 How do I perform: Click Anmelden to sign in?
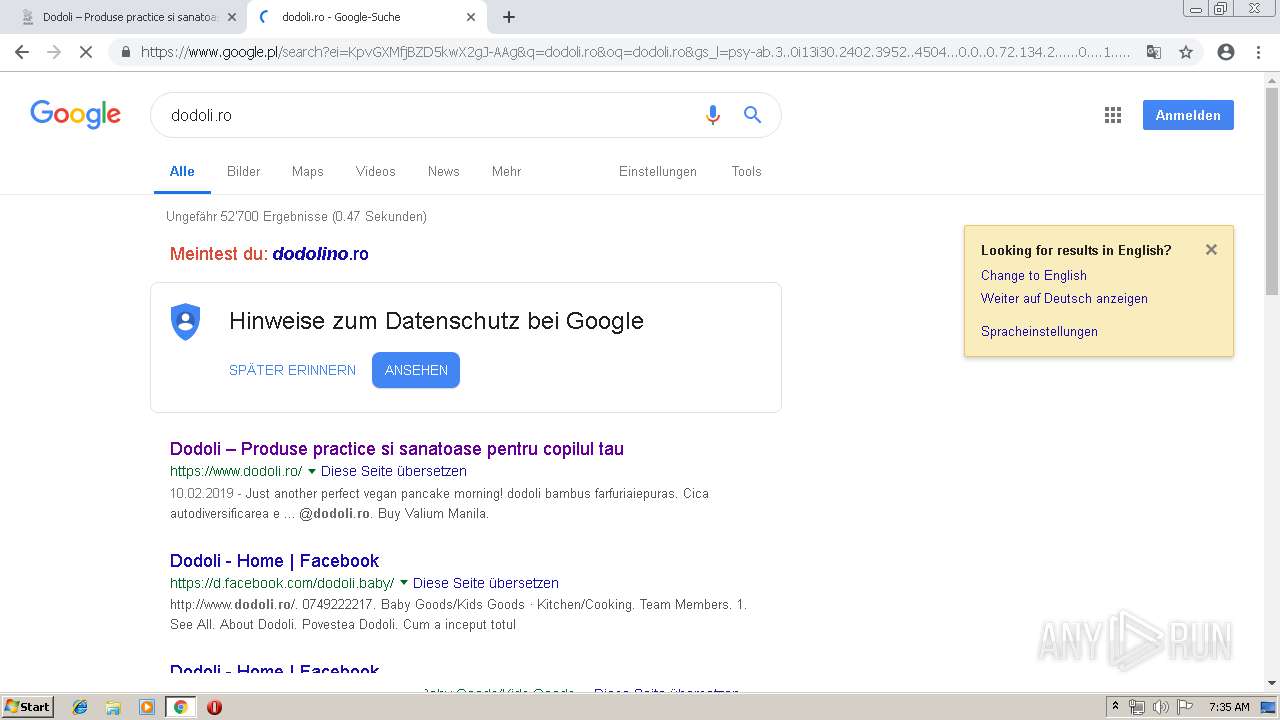pyautogui.click(x=1188, y=115)
